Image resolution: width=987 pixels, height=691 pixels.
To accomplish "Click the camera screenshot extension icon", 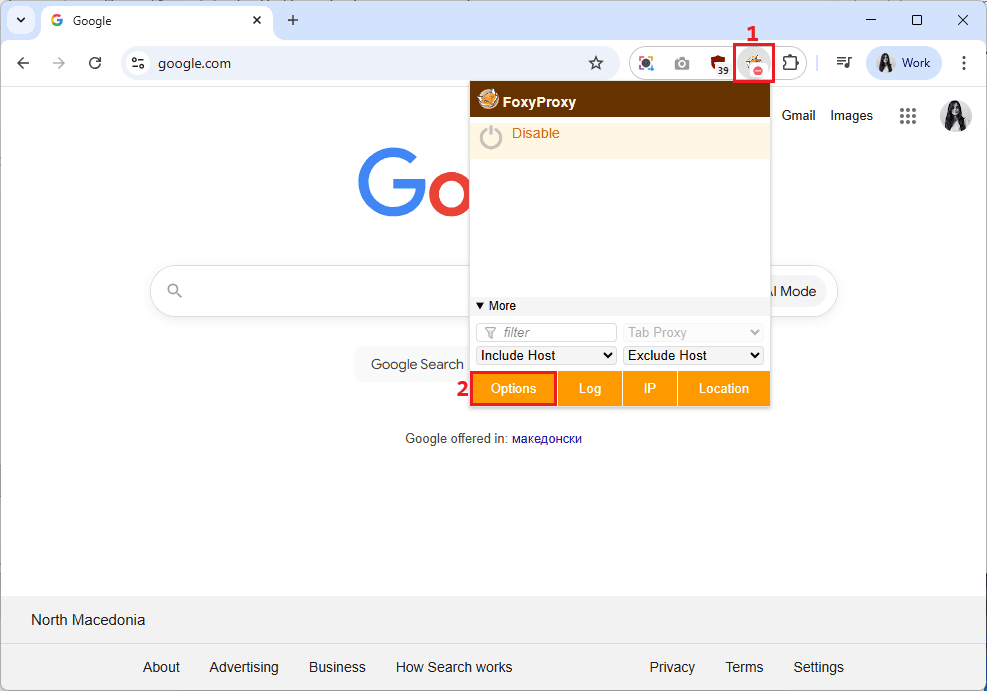I will coord(682,63).
